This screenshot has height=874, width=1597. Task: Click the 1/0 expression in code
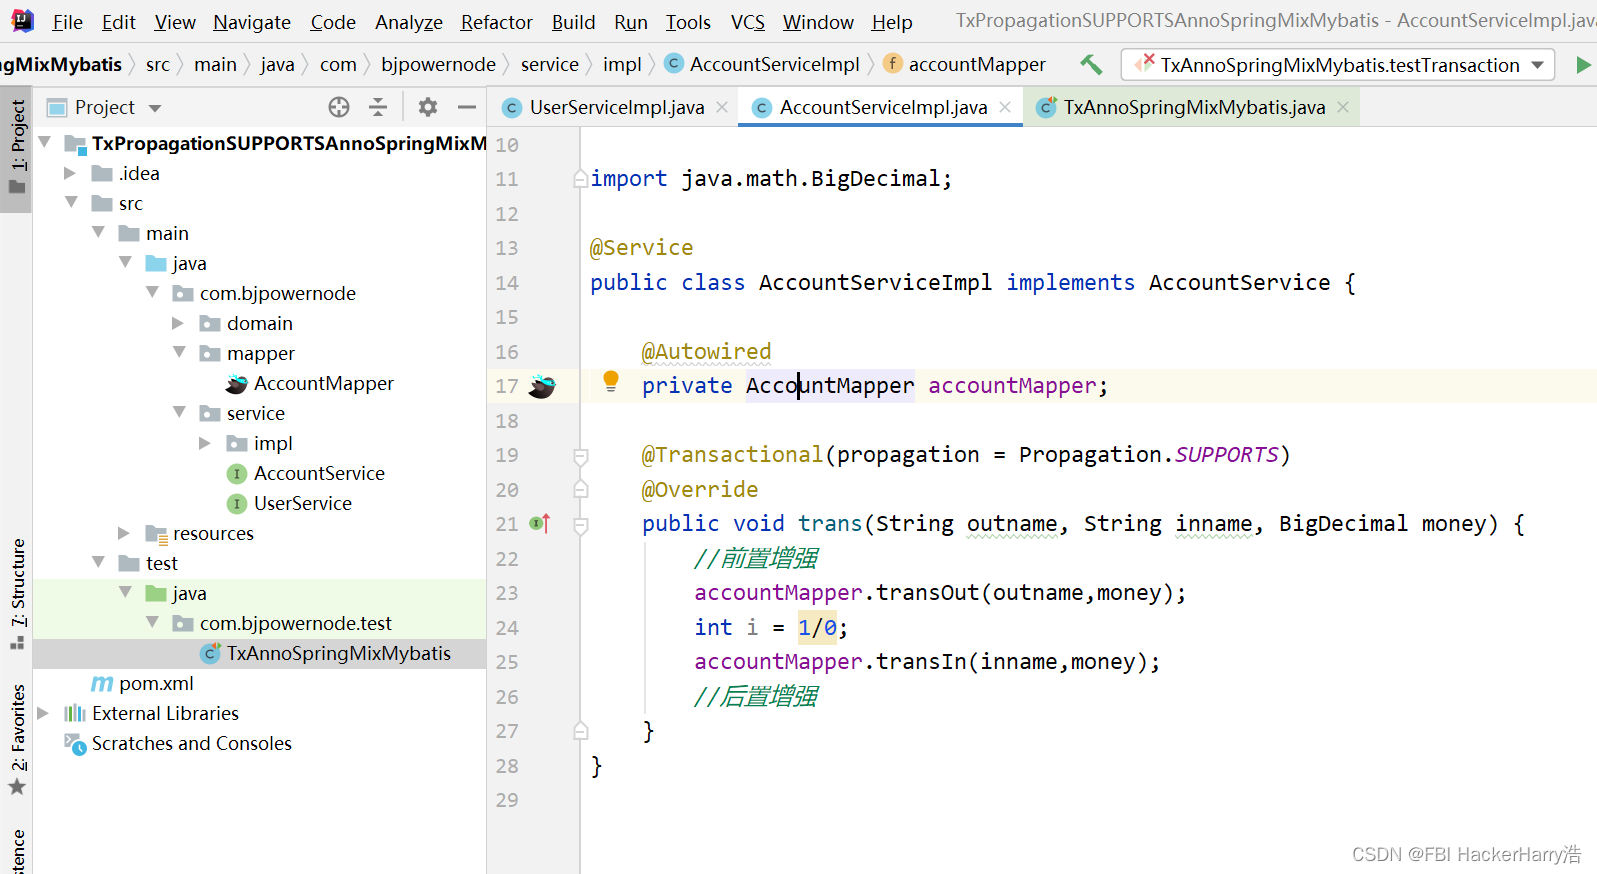tap(817, 628)
